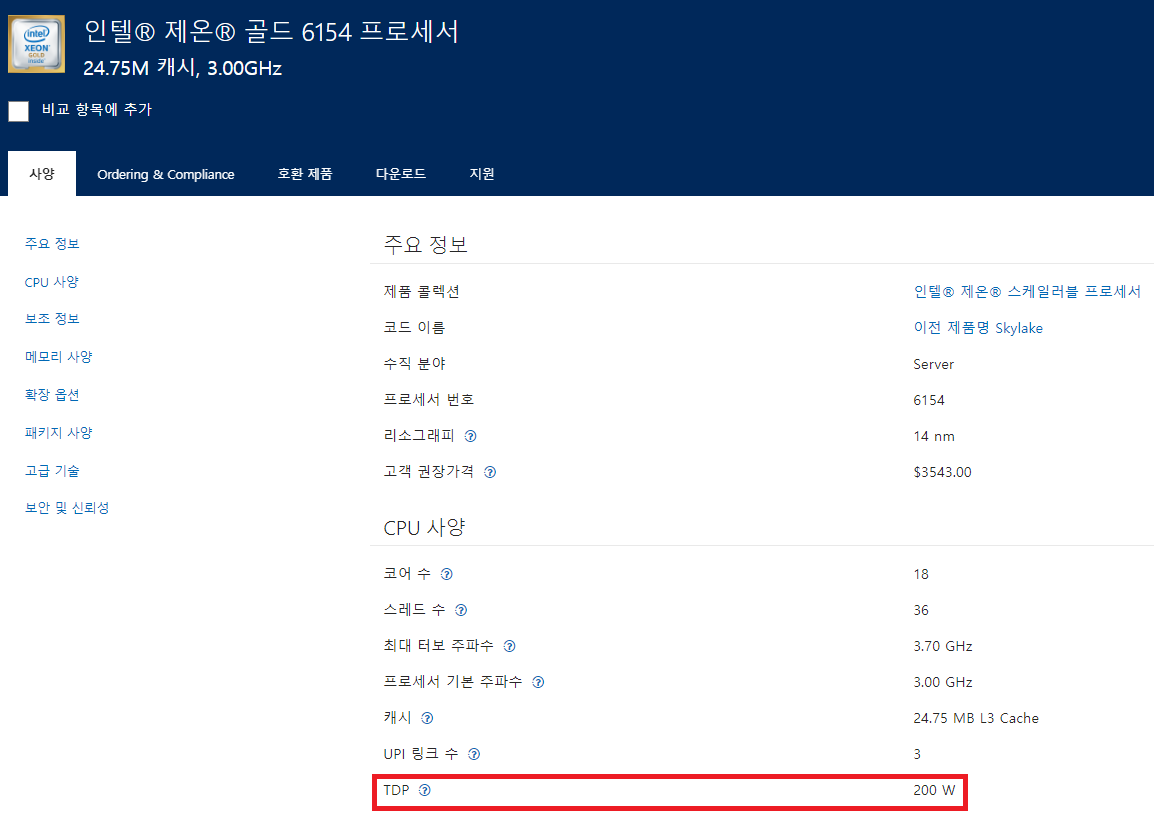Follow the 이전 제품명 Skylake link
Viewport: 1154px width, 821px height.
coord(978,328)
